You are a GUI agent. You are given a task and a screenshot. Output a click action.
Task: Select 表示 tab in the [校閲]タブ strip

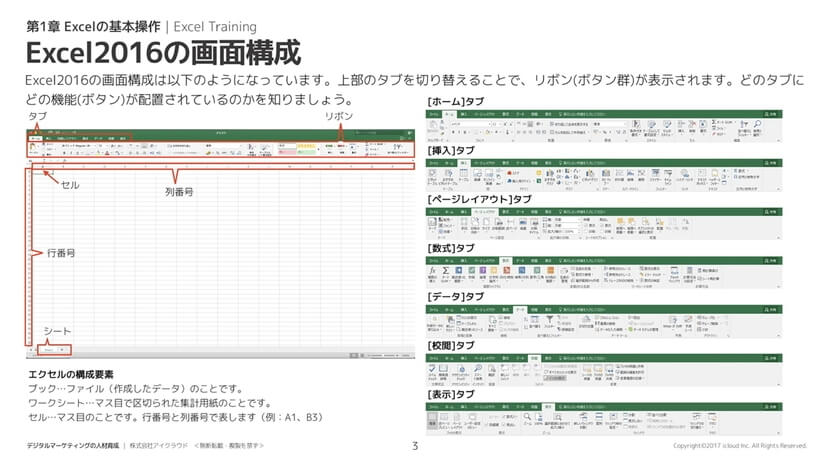click(x=548, y=359)
